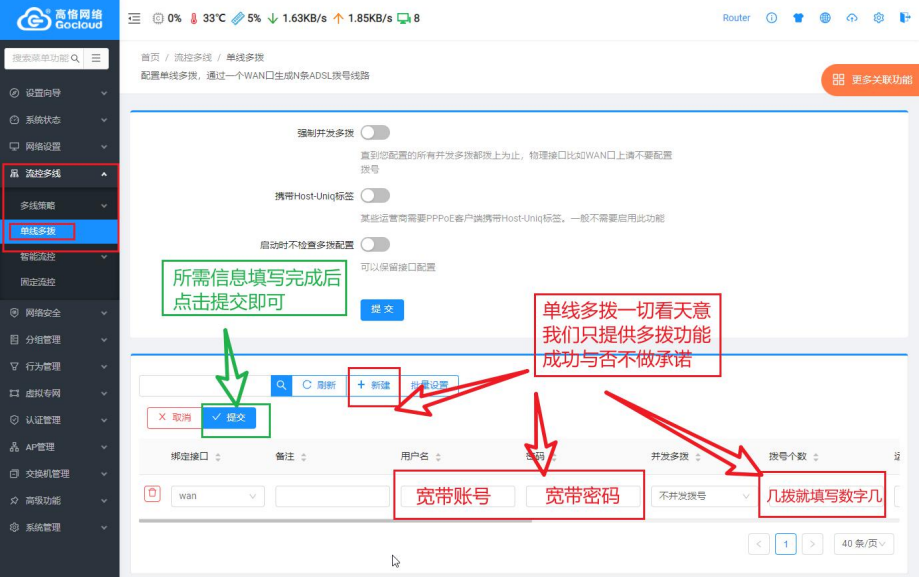Click the blue search magnifier button
This screenshot has height=577, width=923.
point(282,385)
